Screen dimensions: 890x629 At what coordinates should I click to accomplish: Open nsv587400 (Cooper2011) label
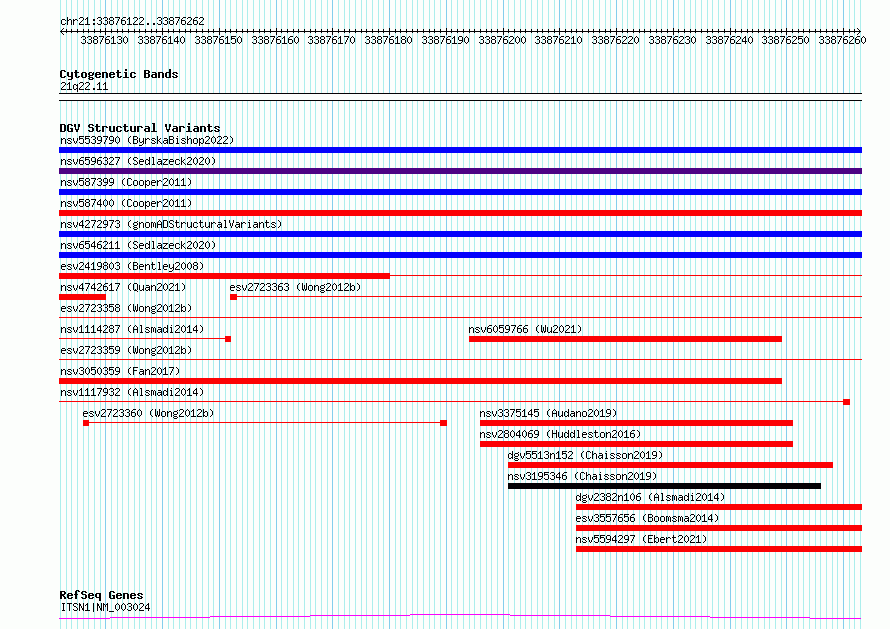126,203
